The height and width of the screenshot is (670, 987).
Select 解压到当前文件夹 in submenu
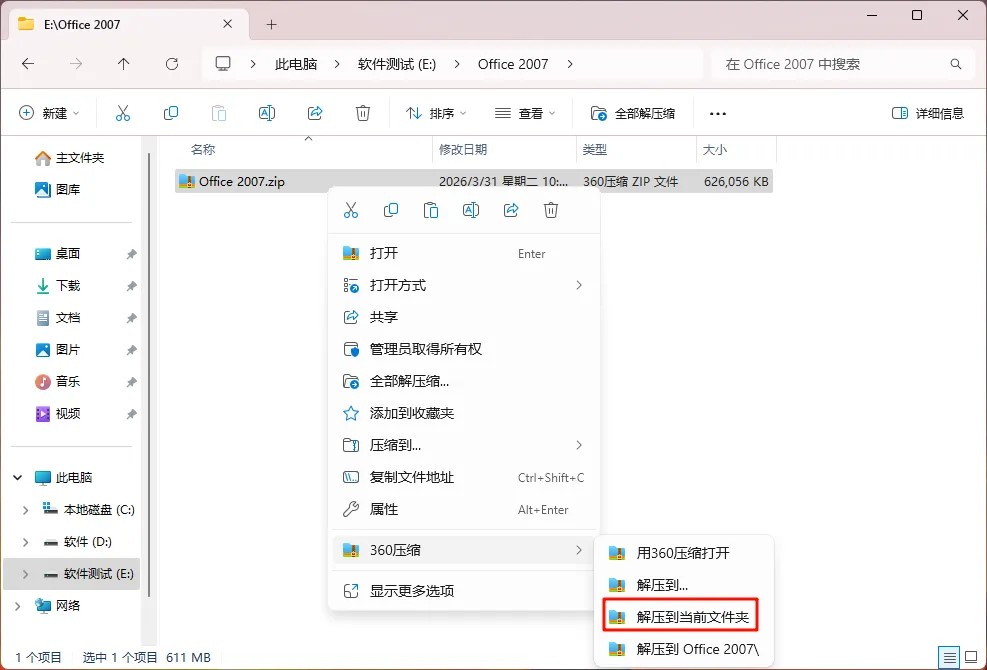[x=680, y=615]
